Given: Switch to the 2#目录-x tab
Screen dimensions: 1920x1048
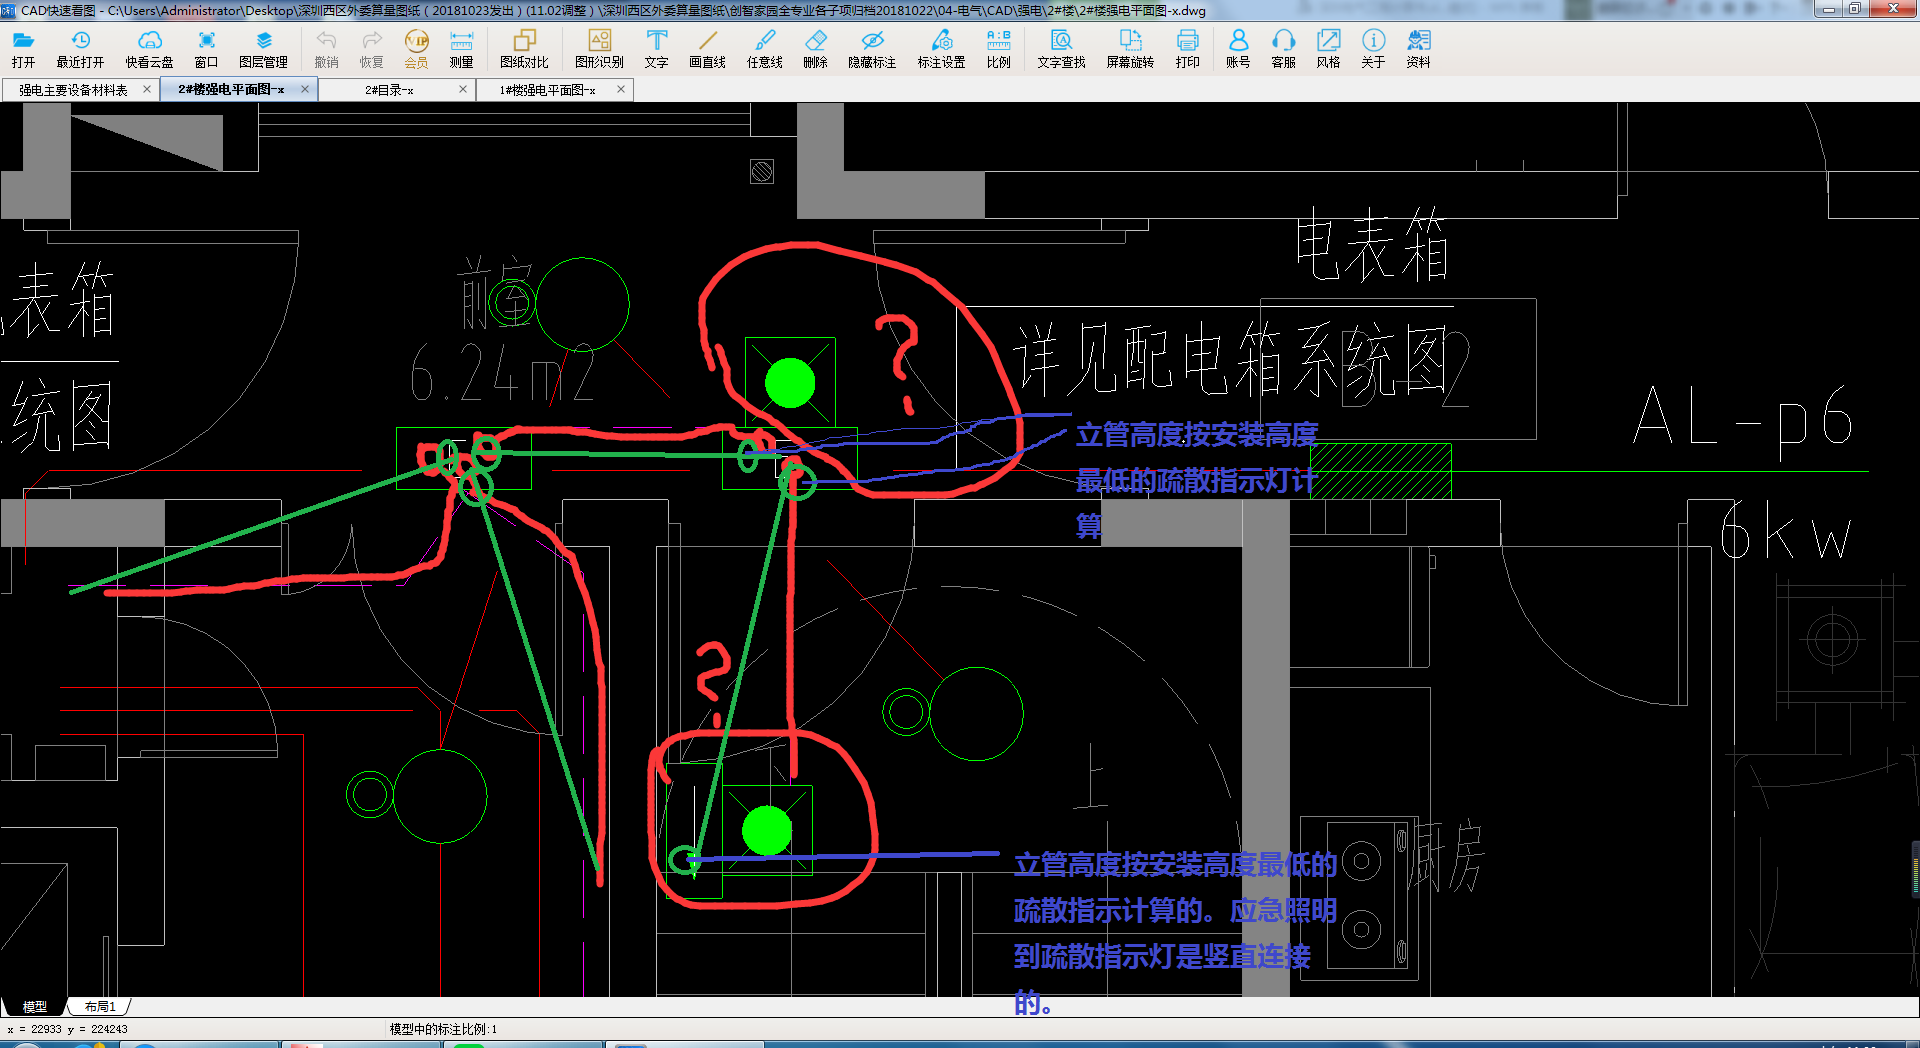Looking at the screenshot, I should (x=389, y=90).
